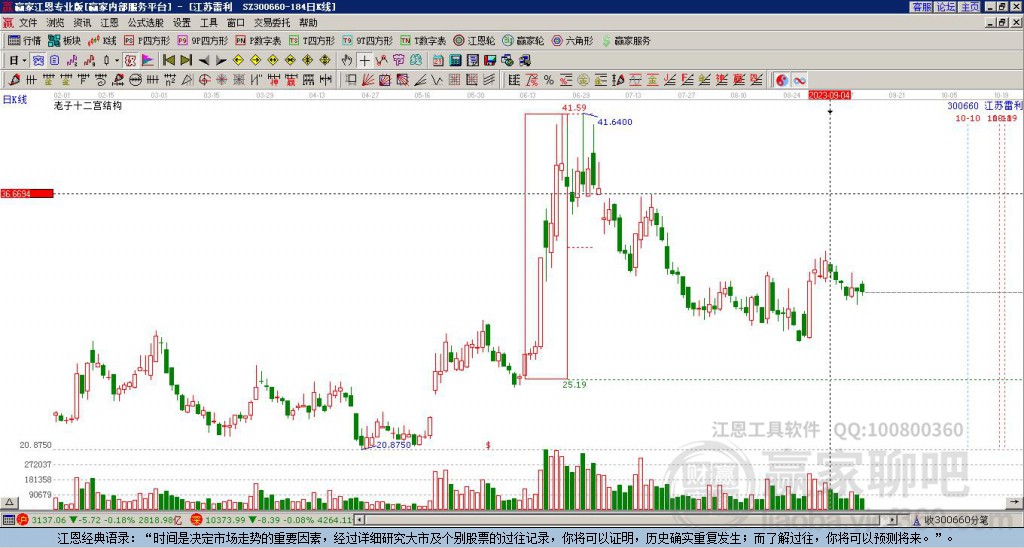The height and width of the screenshot is (548, 1024).
Task: Select the circled crosshair target tool
Action: coord(204,80)
